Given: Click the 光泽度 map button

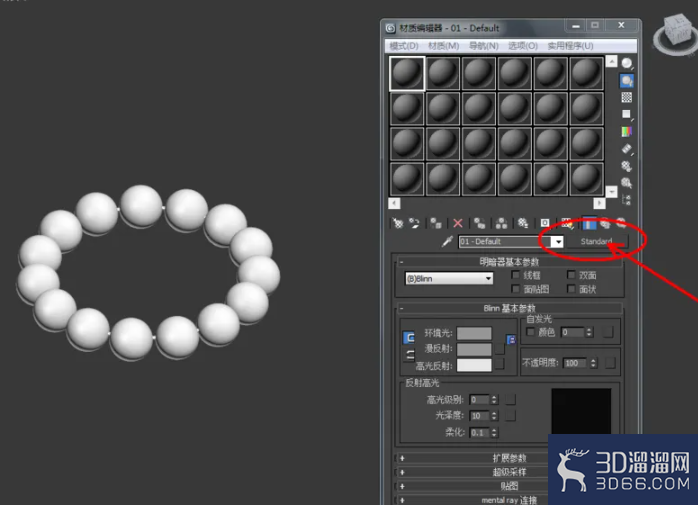Looking at the screenshot, I should [x=511, y=415].
